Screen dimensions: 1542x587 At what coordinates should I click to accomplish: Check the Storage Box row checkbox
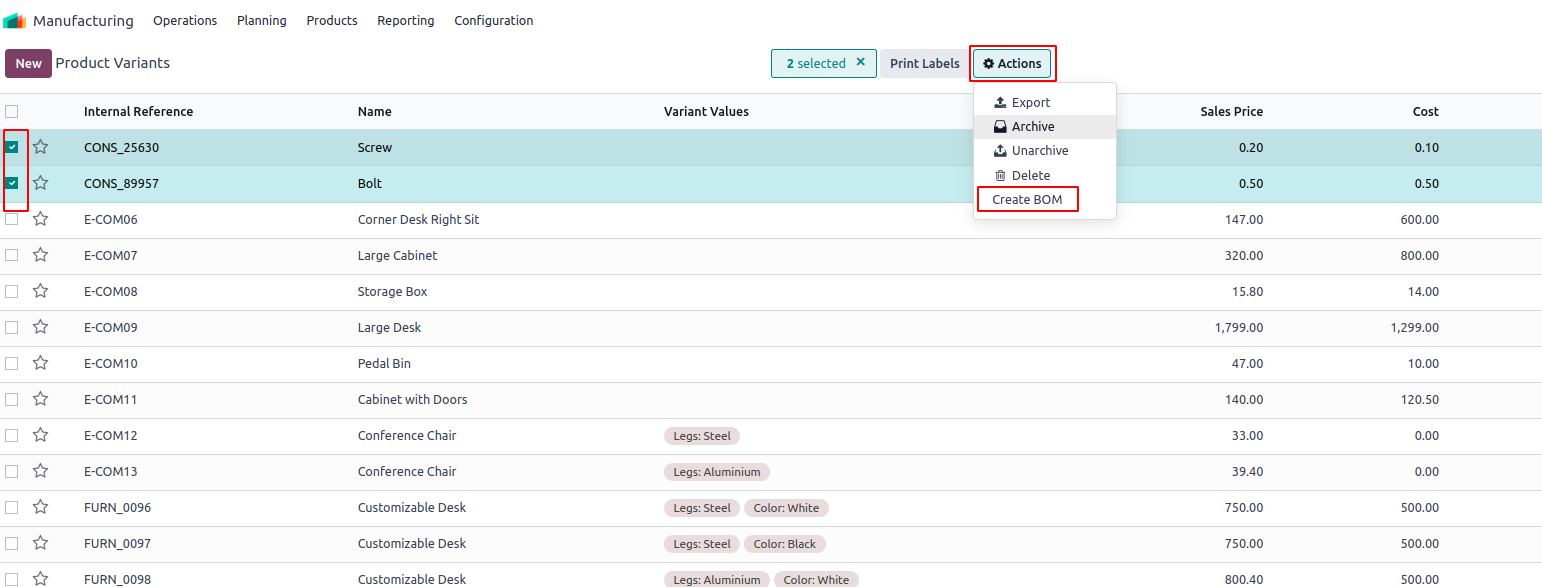12,291
